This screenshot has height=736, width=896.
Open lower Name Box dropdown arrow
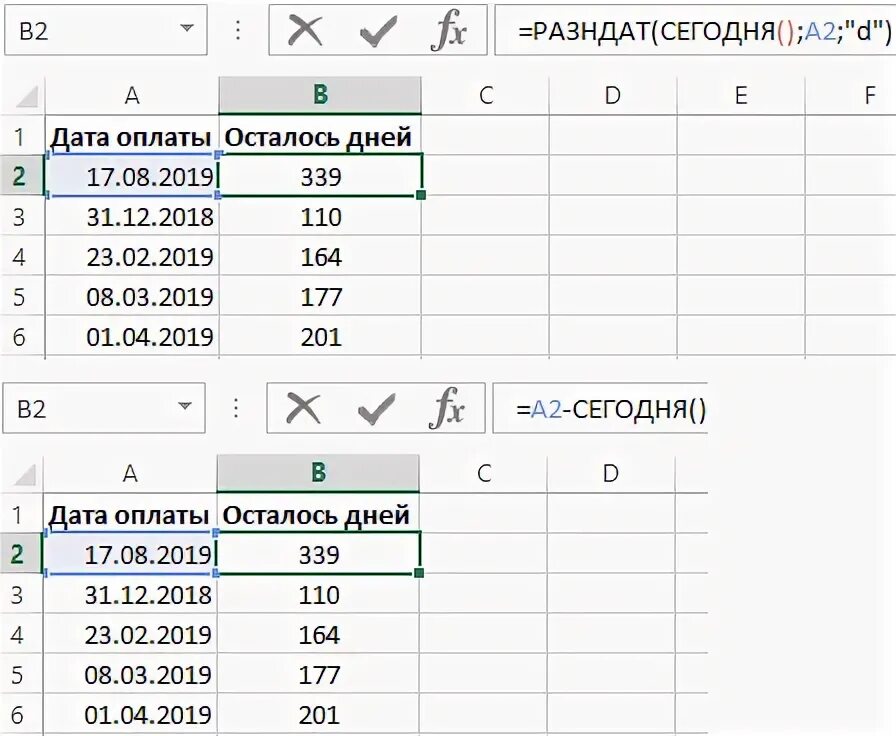(185, 406)
